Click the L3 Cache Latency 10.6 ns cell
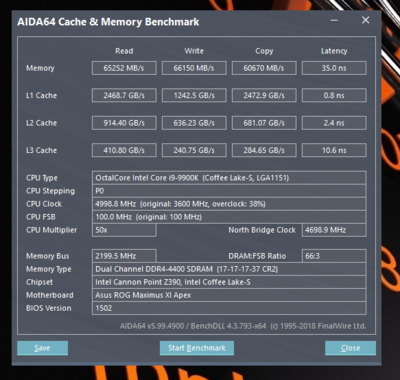The image size is (400, 380). click(x=334, y=150)
